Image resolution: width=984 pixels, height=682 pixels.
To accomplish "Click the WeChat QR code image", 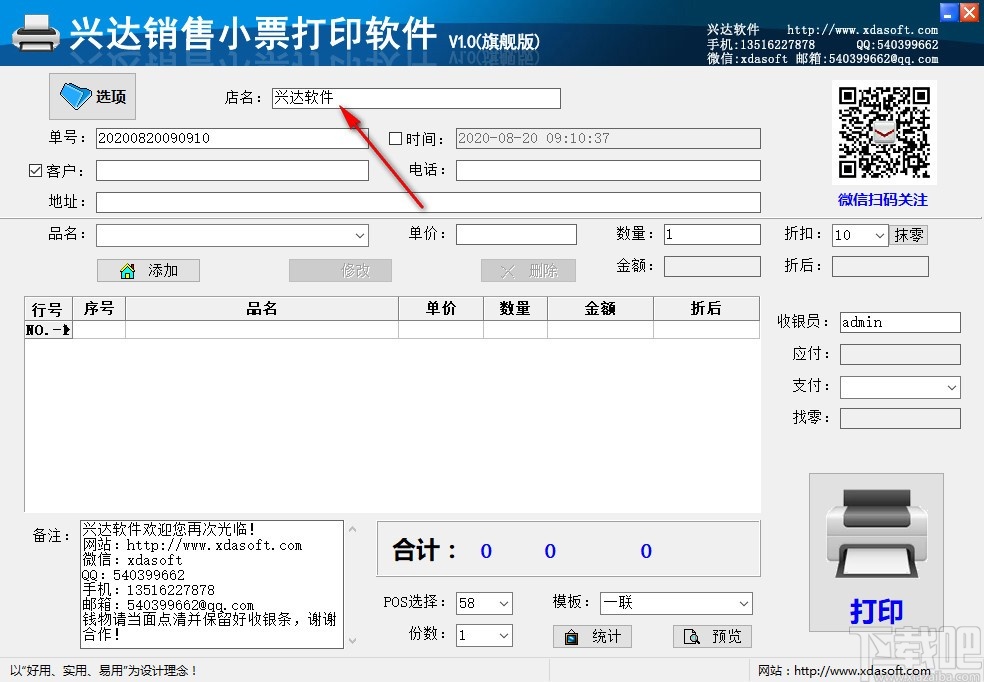I will pos(884,131).
